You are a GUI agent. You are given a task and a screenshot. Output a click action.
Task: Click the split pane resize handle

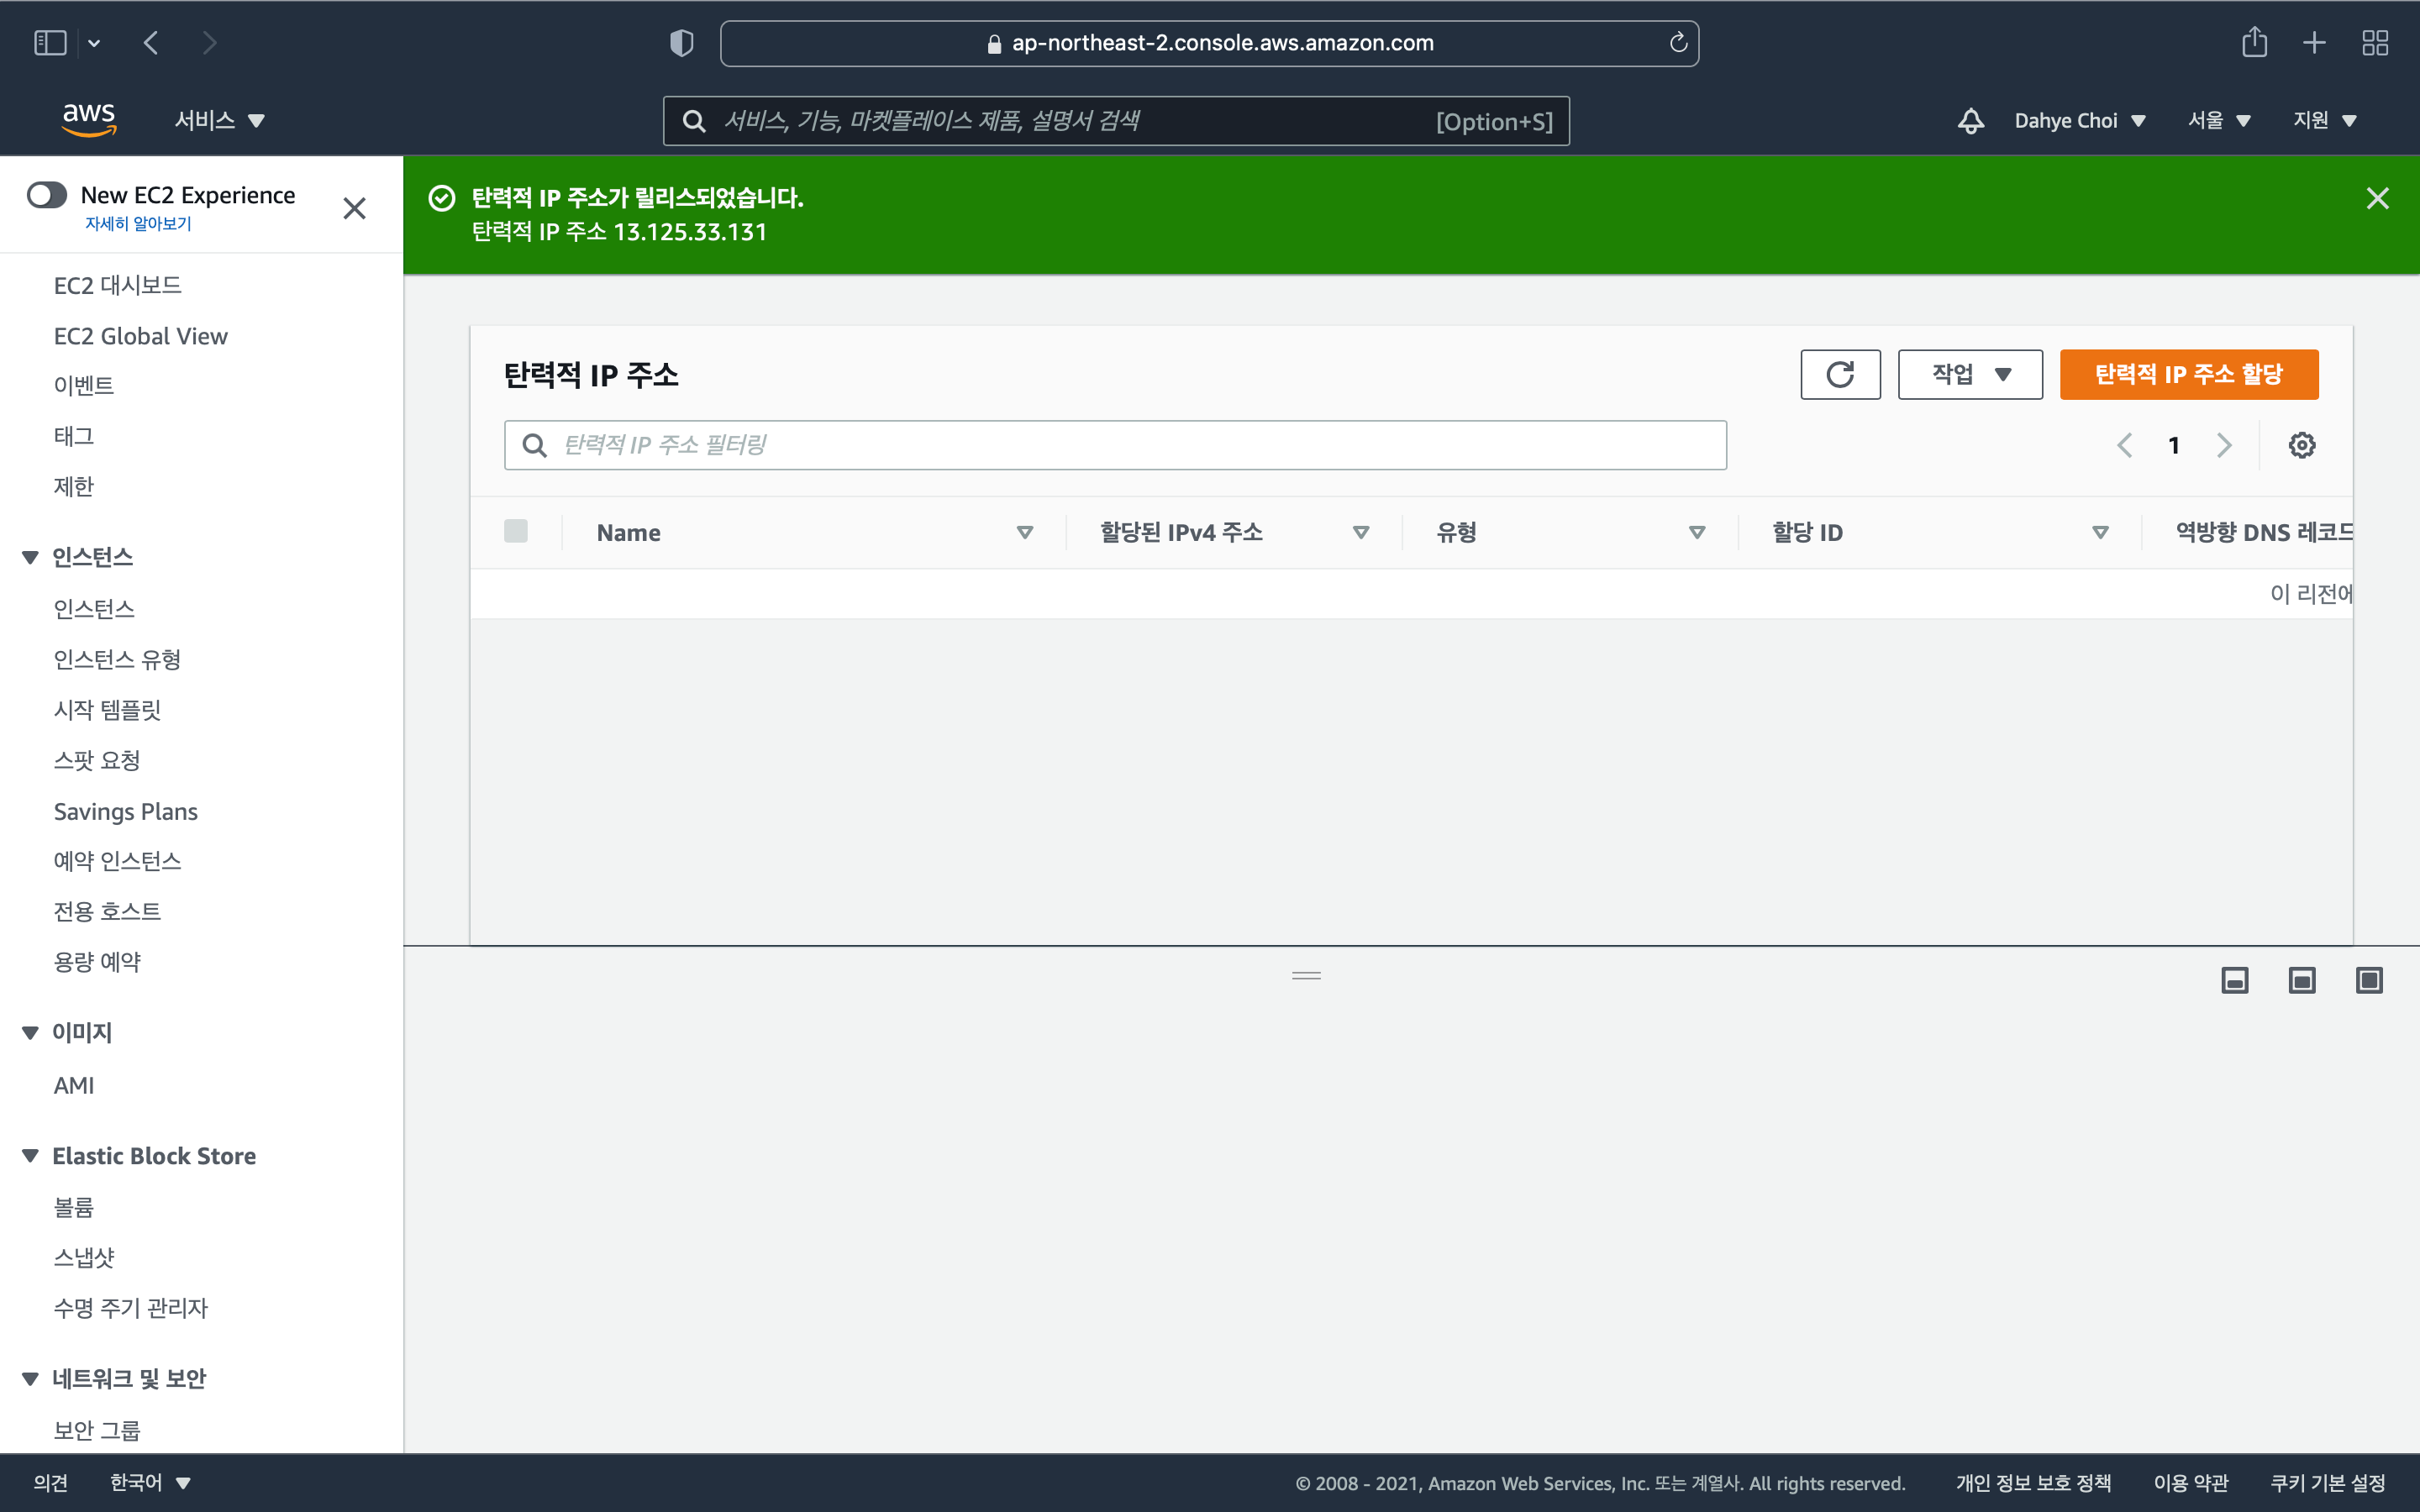[1306, 975]
